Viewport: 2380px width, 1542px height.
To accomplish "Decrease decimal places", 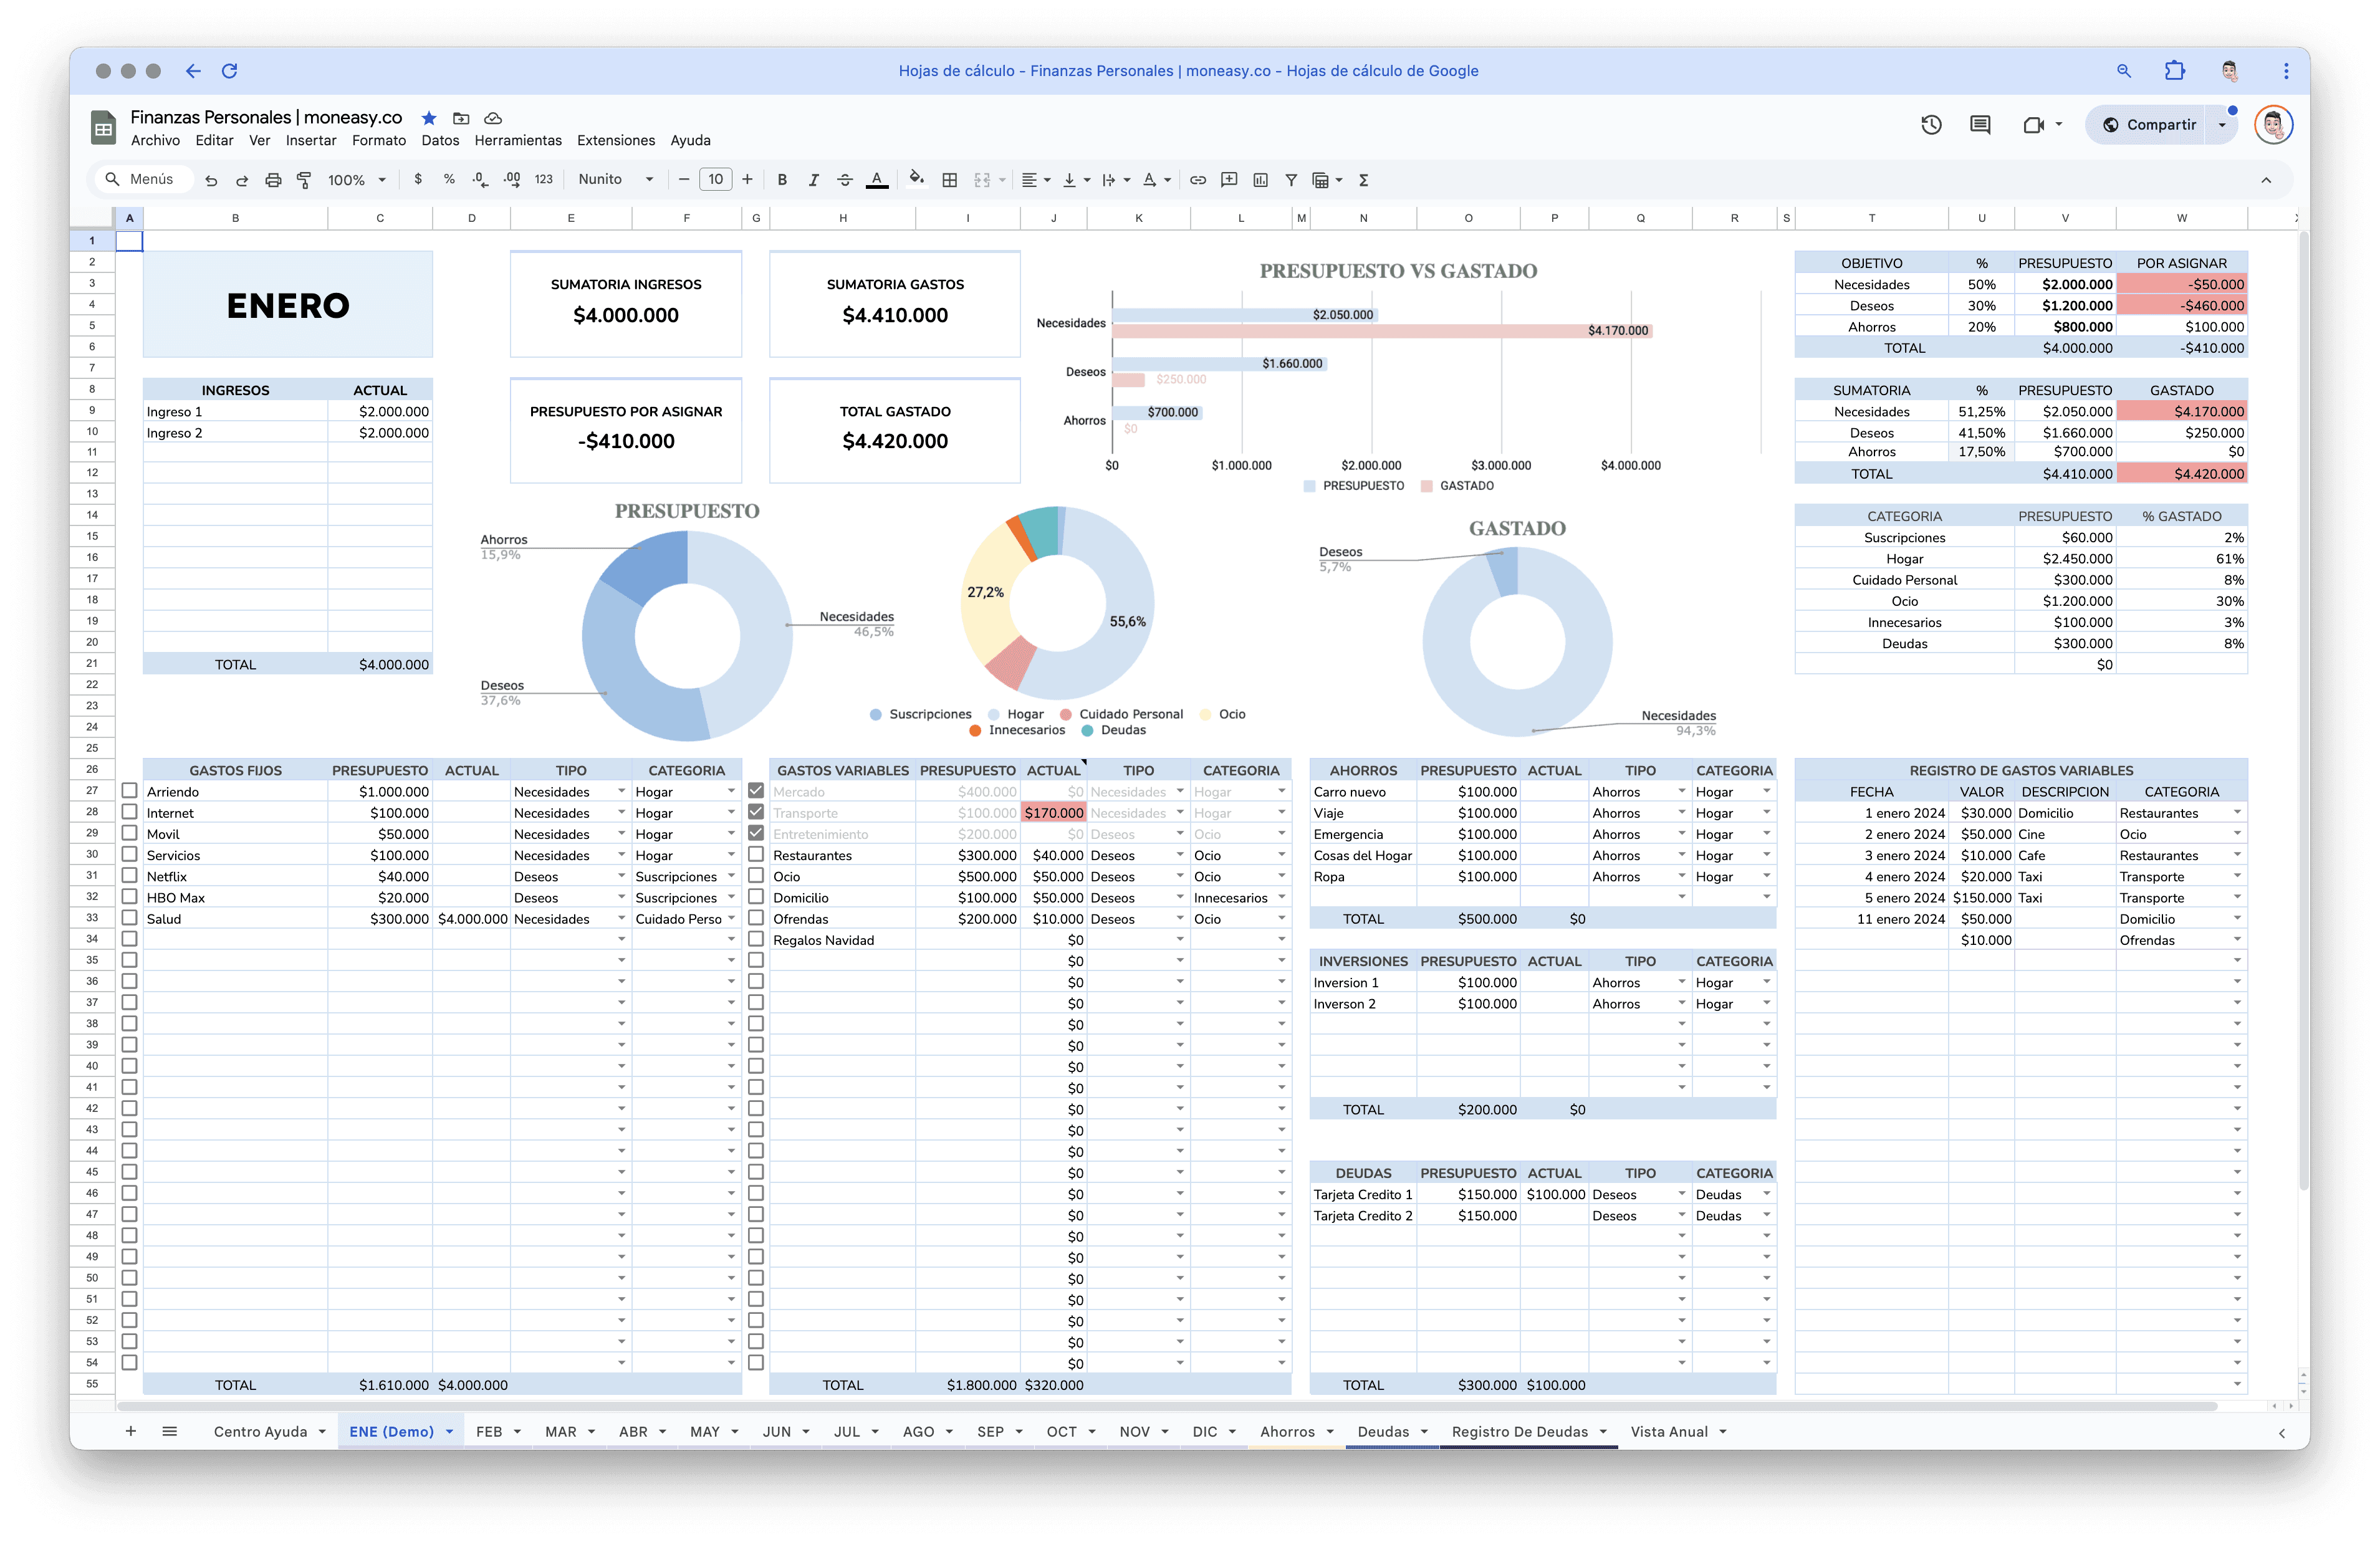I will click(480, 180).
